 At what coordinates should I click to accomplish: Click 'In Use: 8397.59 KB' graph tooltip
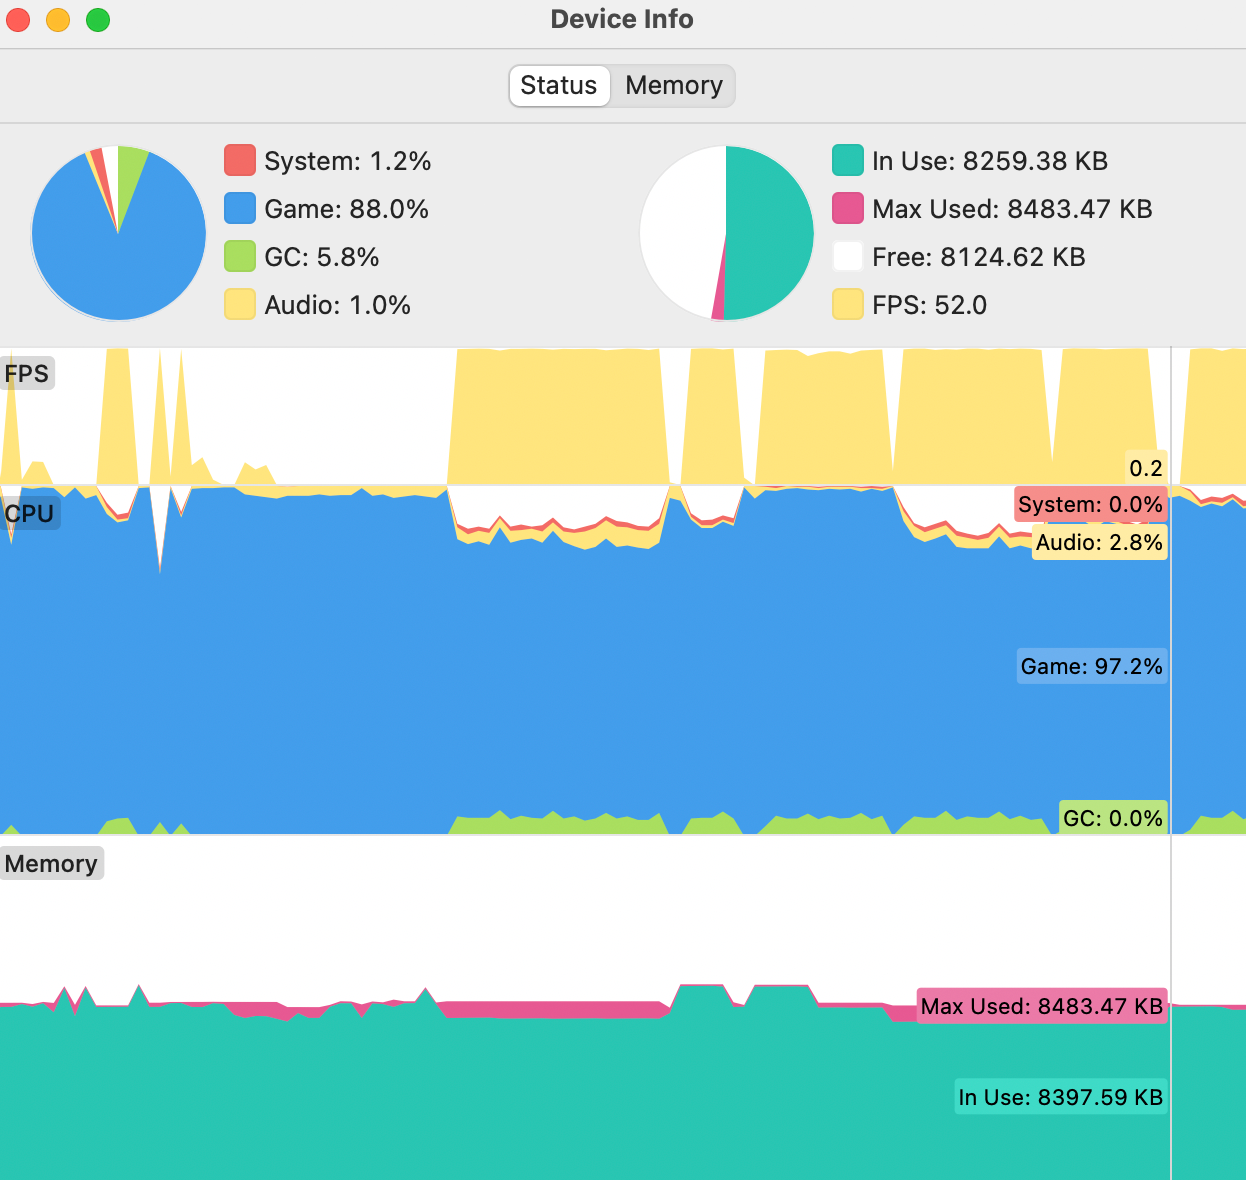coord(1061,1097)
